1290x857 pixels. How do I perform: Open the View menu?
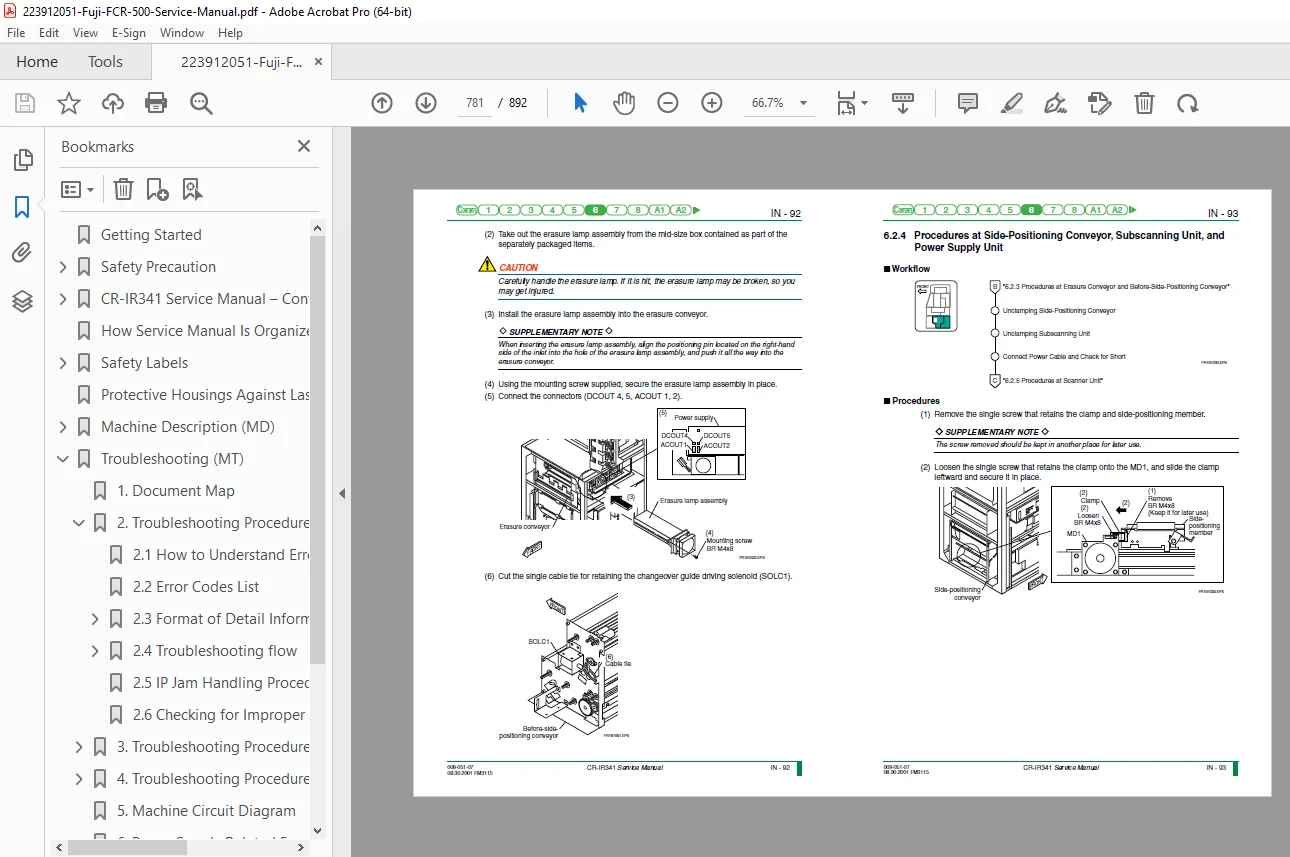85,33
